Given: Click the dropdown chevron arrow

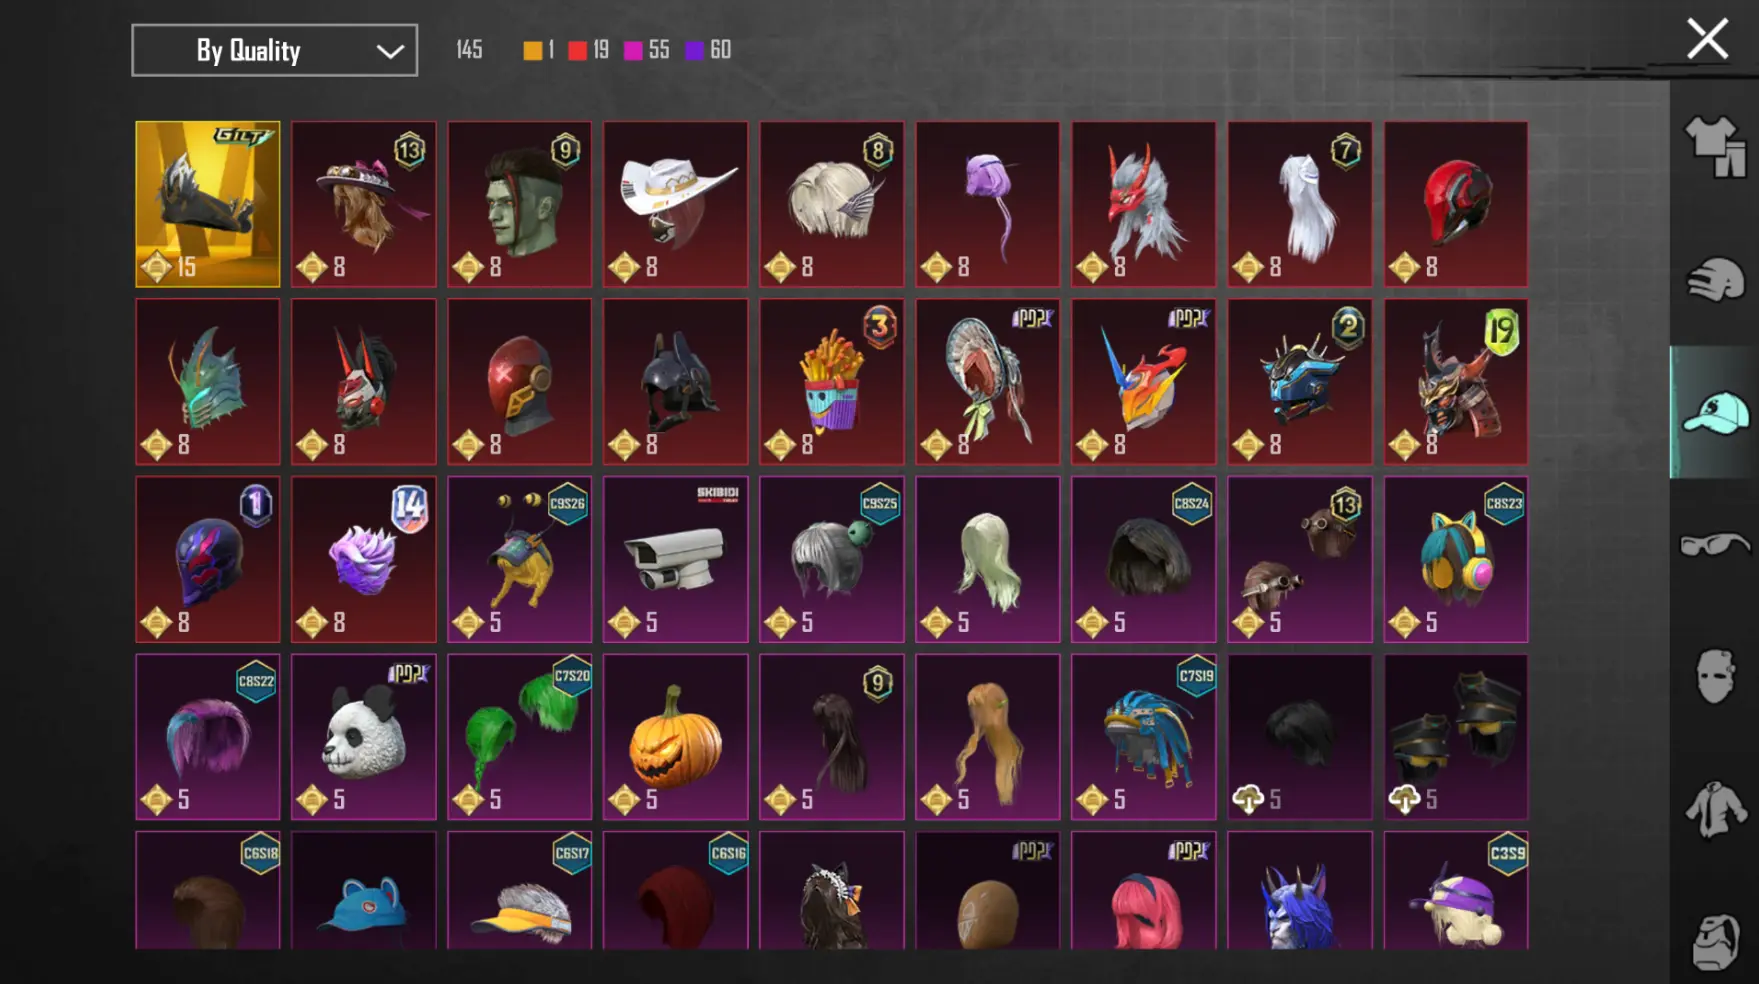Looking at the screenshot, I should click(x=390, y=51).
